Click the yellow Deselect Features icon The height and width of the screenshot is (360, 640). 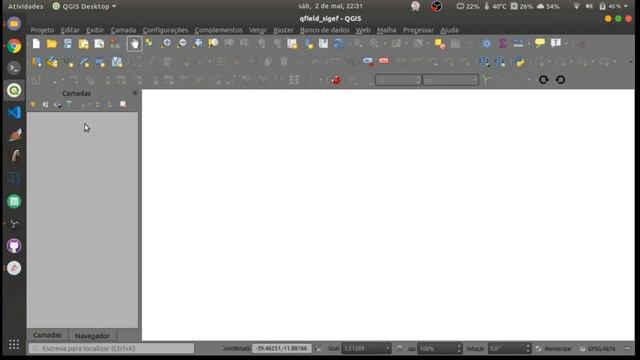(x=440, y=44)
